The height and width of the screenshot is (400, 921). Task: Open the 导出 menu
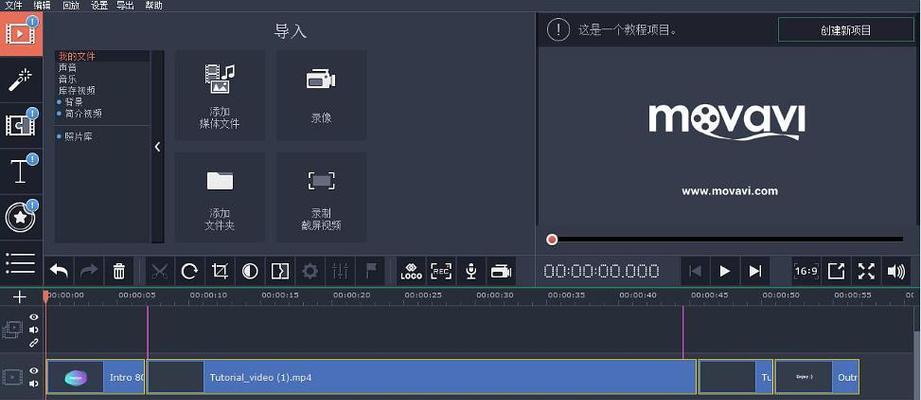pos(125,5)
